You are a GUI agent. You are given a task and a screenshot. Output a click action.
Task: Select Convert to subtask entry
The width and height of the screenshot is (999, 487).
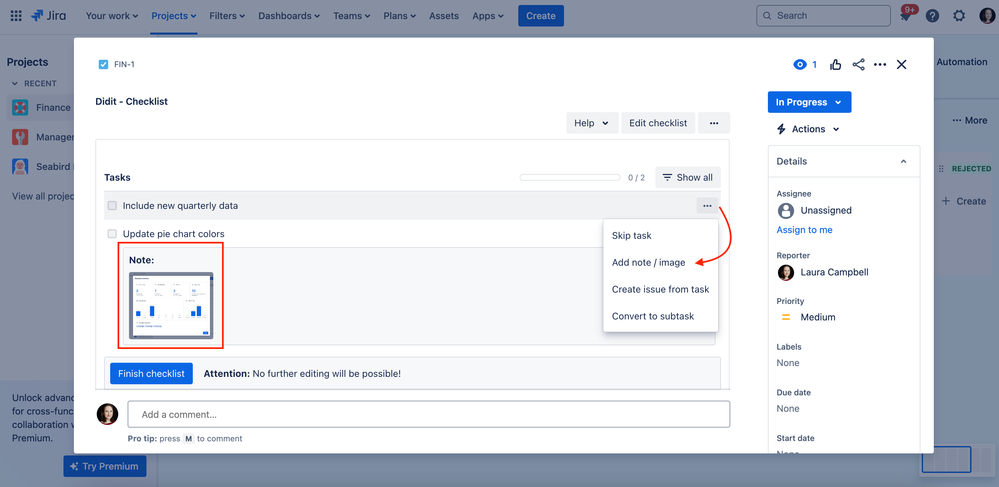[x=661, y=316]
